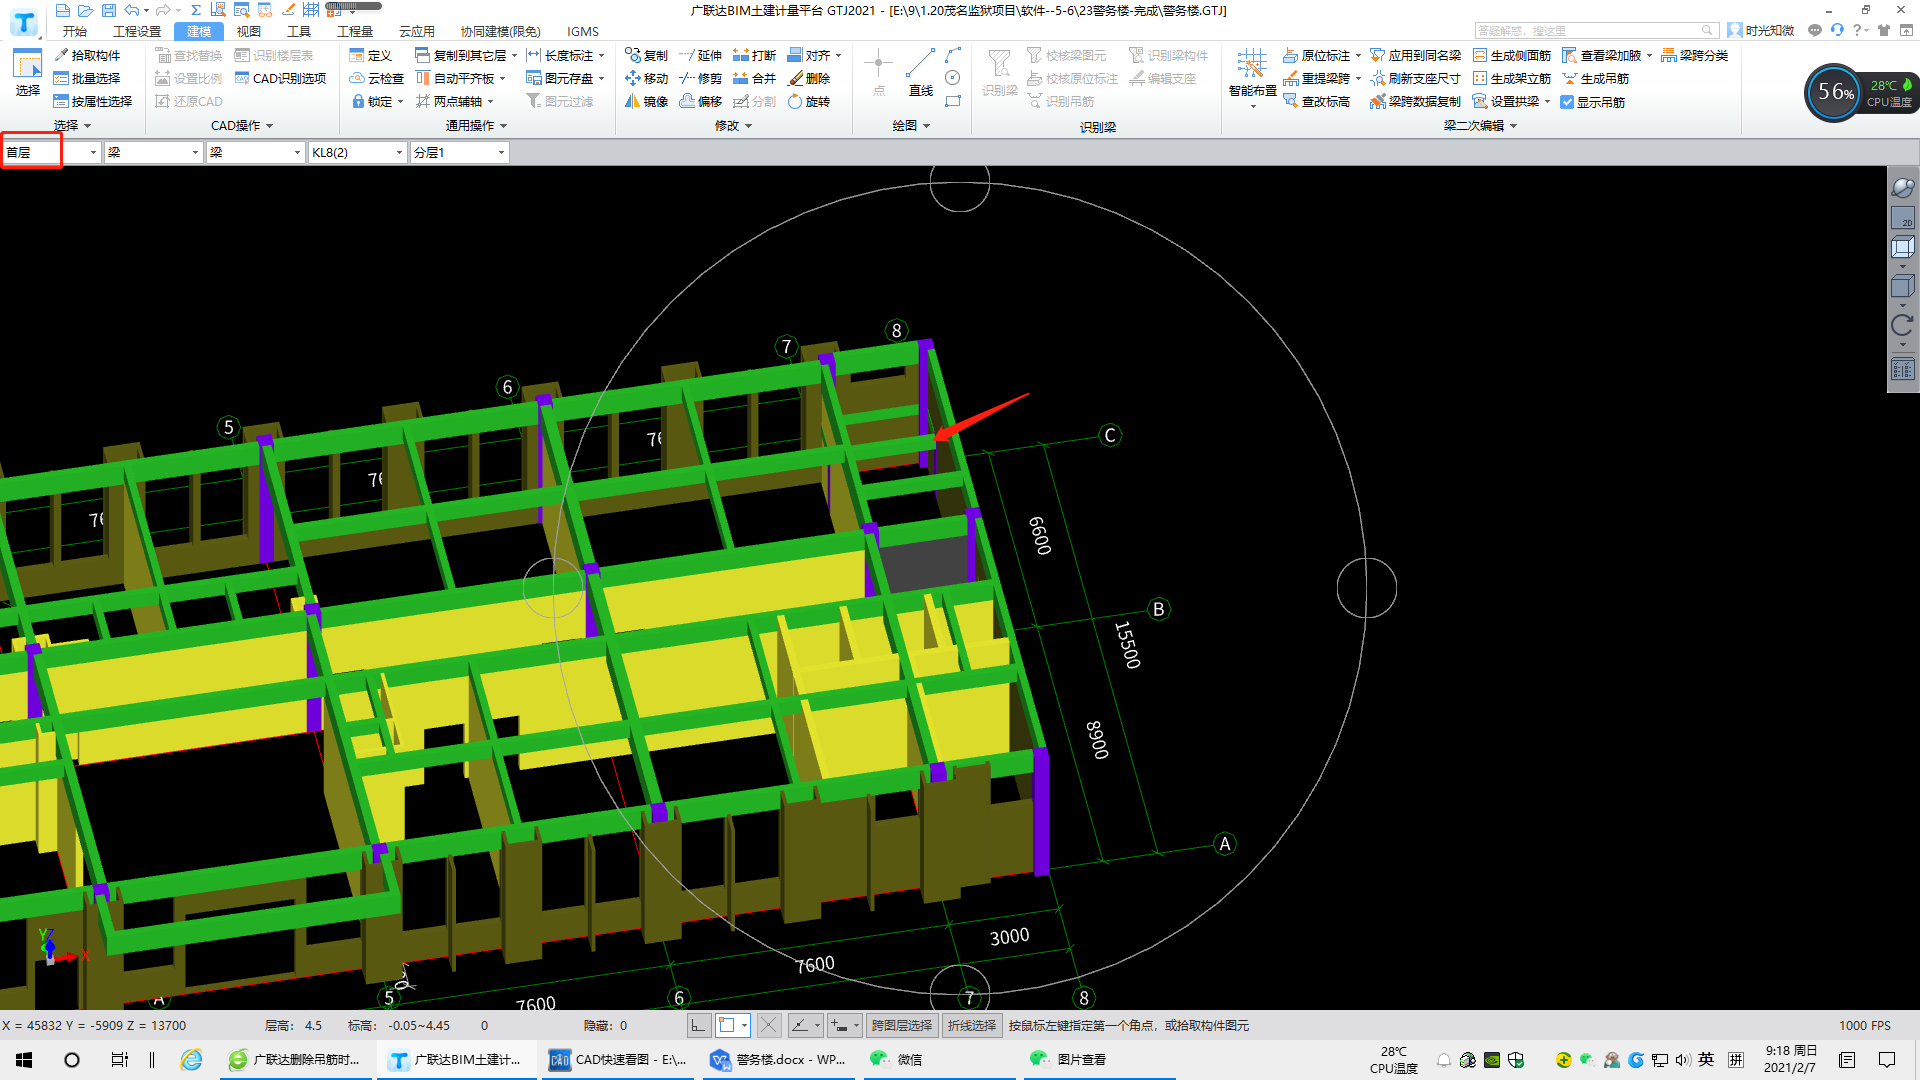Viewport: 1920px width, 1080px height.
Task: Toggle the angle snap status button
Action: pyautogui.click(x=800, y=1025)
